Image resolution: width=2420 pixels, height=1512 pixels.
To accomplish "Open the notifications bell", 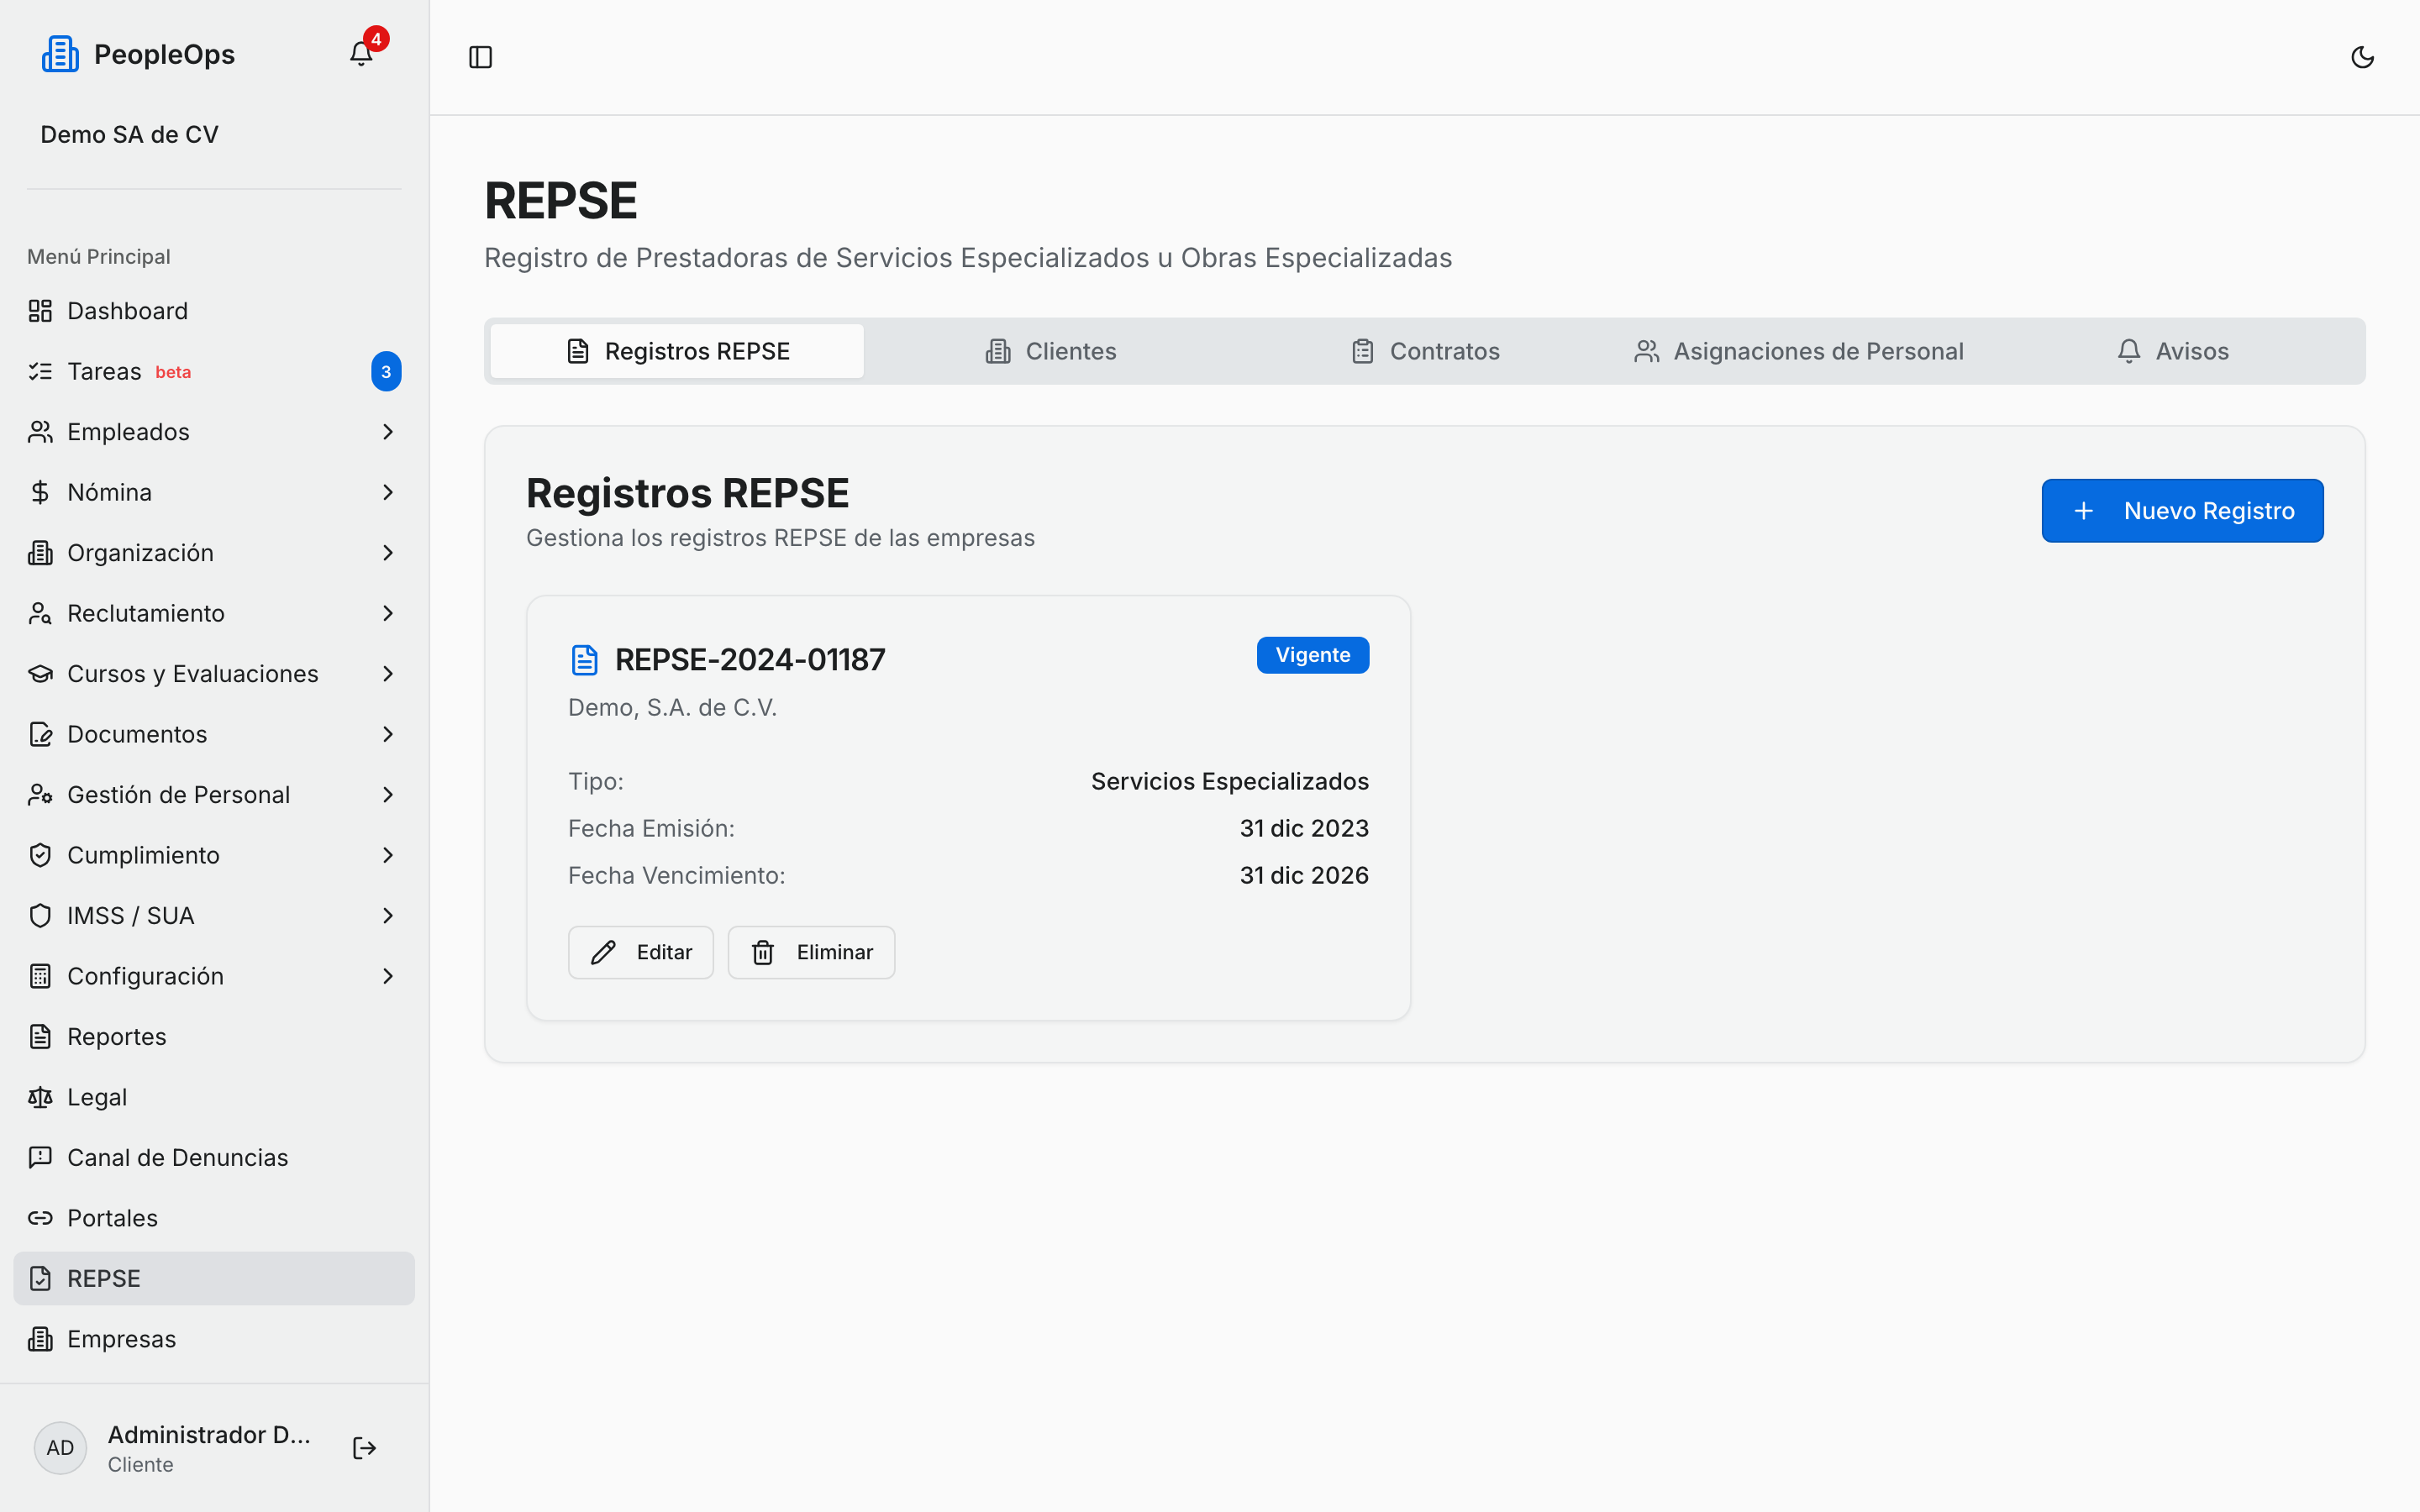I will pos(361,54).
